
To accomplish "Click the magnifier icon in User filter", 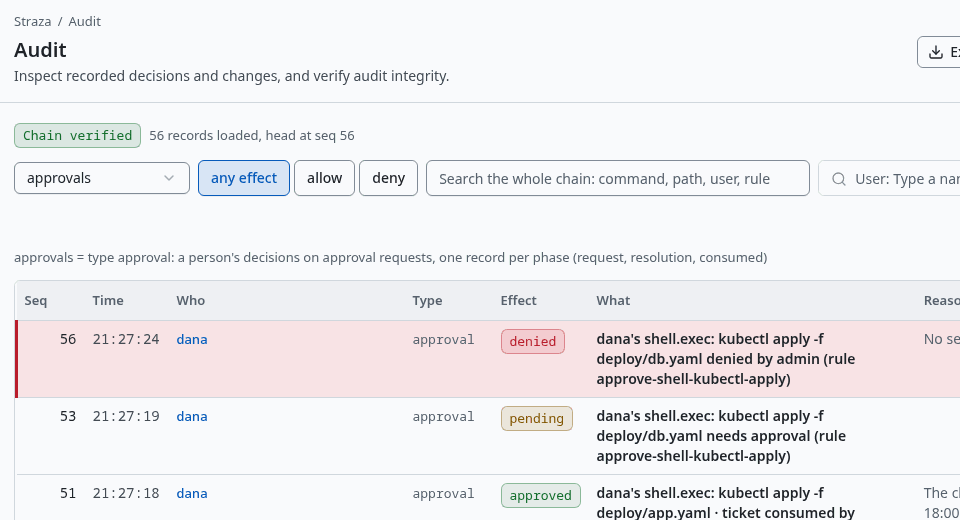I will pos(839,179).
